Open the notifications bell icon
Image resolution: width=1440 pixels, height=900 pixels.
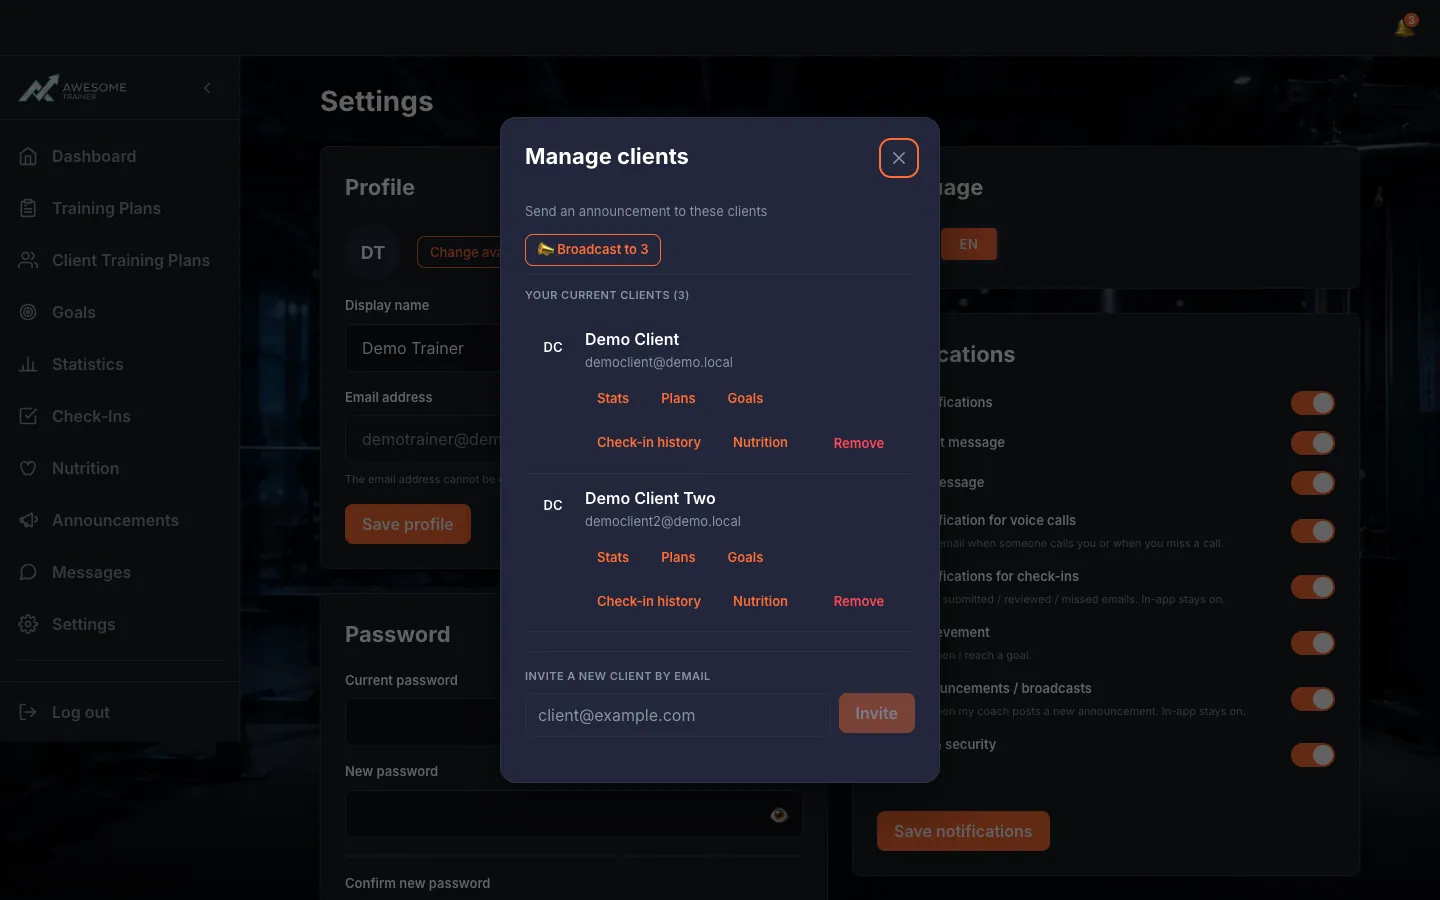pos(1405,27)
